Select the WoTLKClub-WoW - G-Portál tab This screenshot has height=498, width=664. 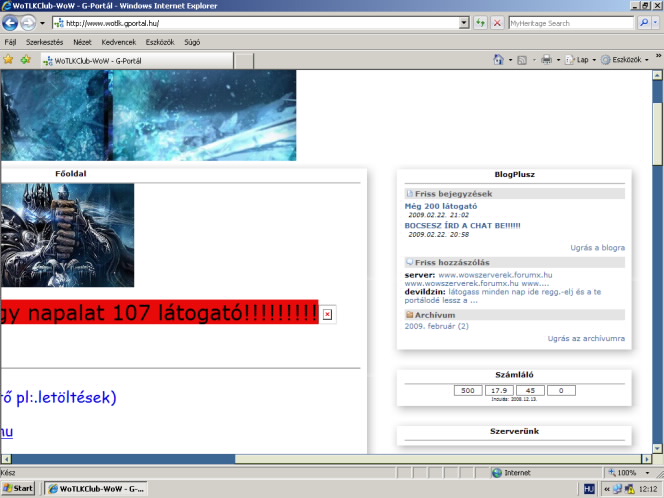137,61
